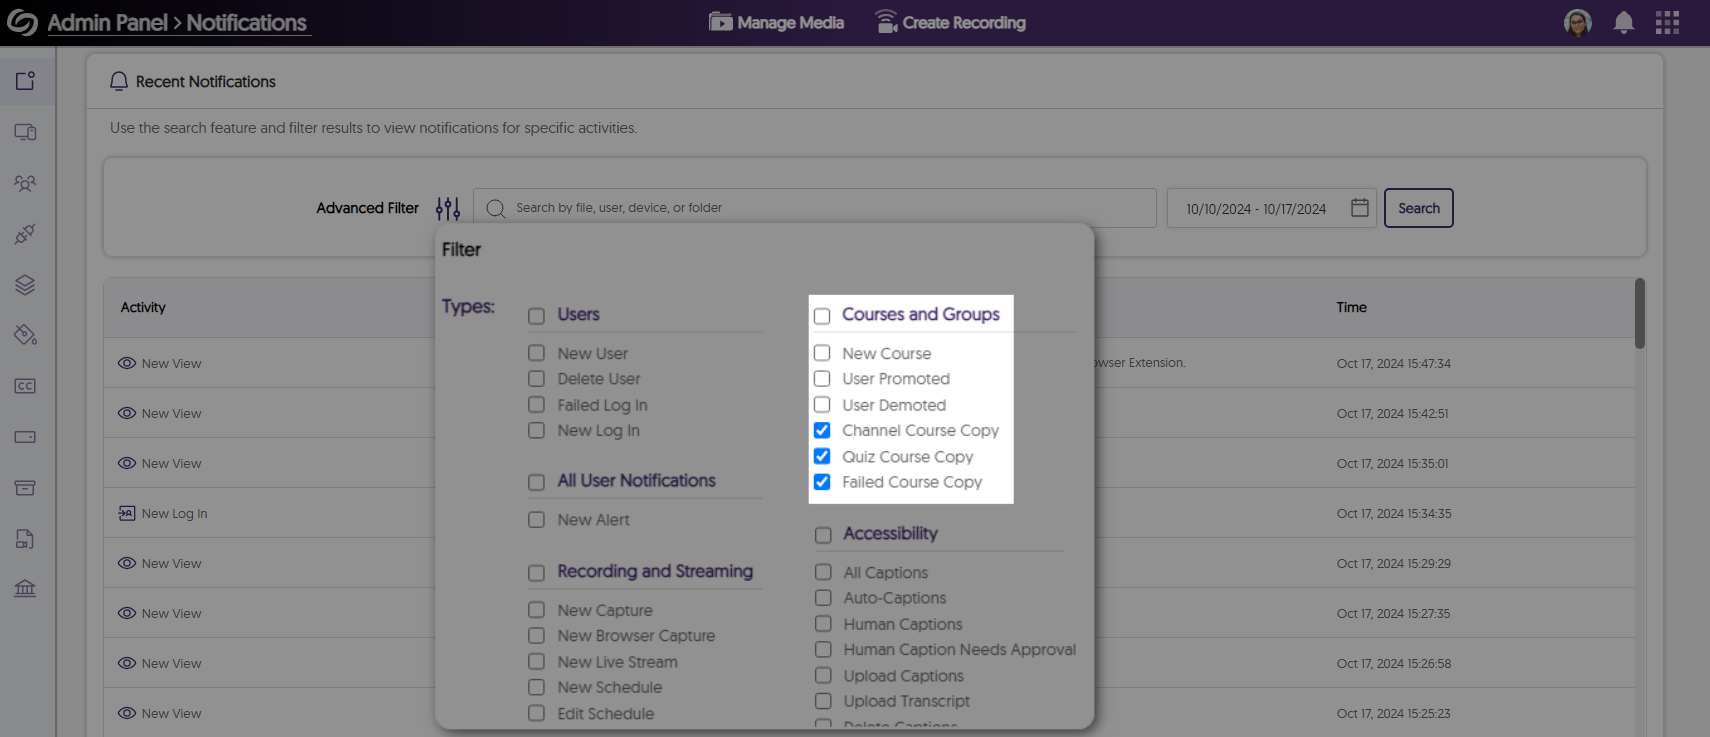Uncheck Quiz Course Copy
Viewport: 1710px width, 737px height.
(x=822, y=456)
